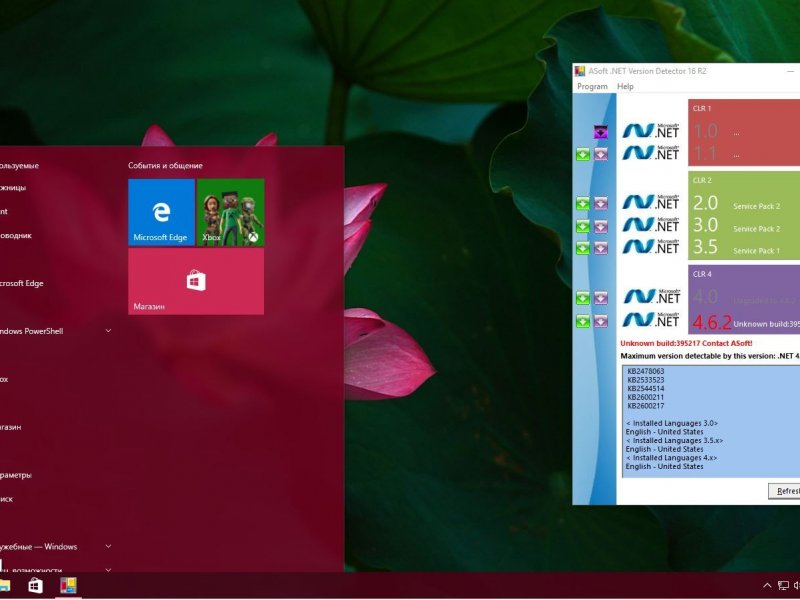This screenshot has height=600, width=800.
Task: Click the purple SDK icon for .NET 2.0
Action: [601, 204]
